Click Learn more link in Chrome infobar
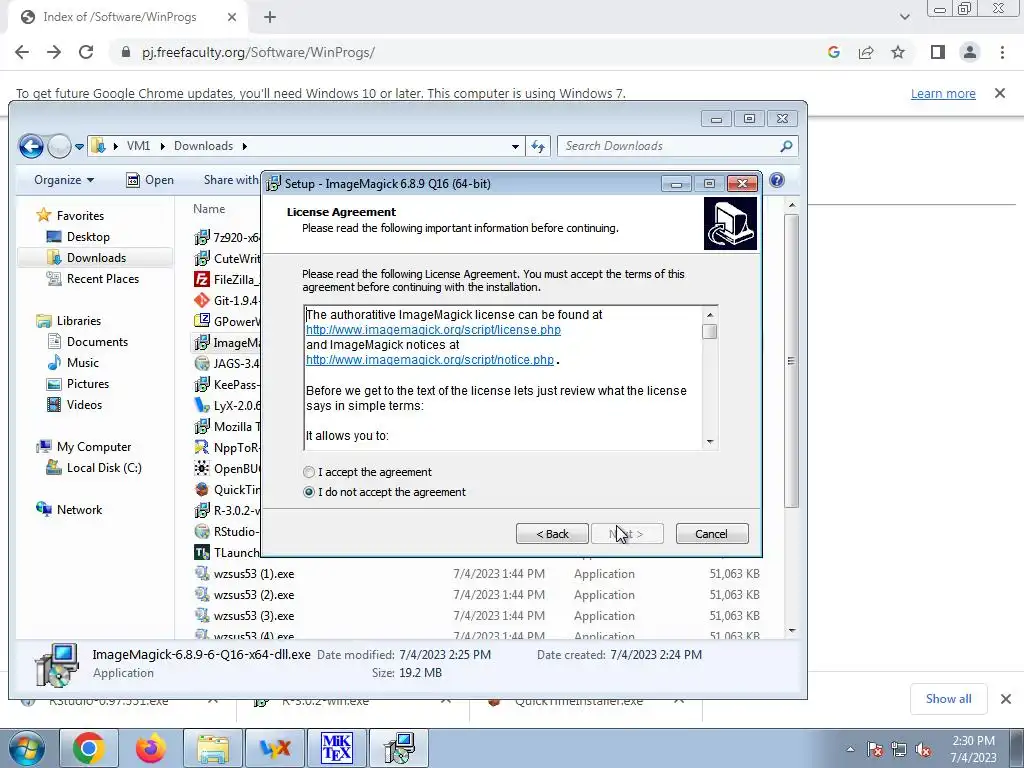This screenshot has height=768, width=1024. [943, 93]
